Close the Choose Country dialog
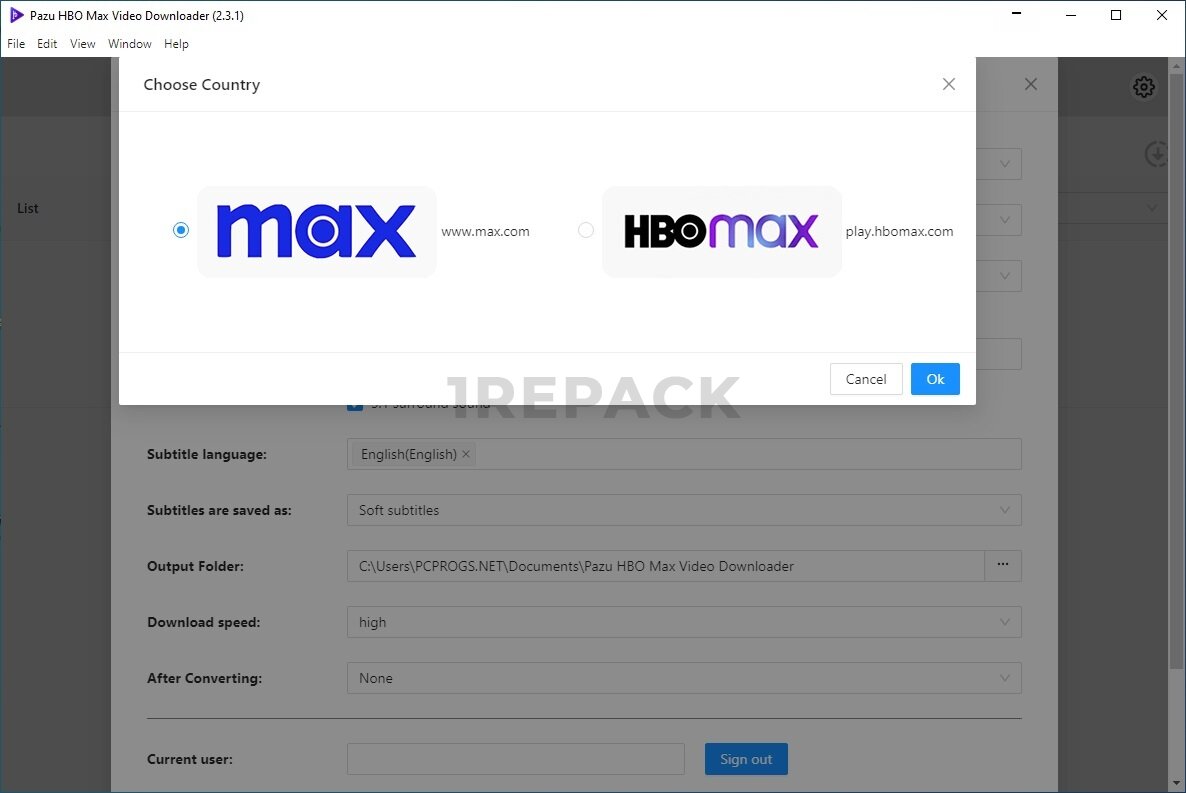1186x793 pixels. click(949, 85)
